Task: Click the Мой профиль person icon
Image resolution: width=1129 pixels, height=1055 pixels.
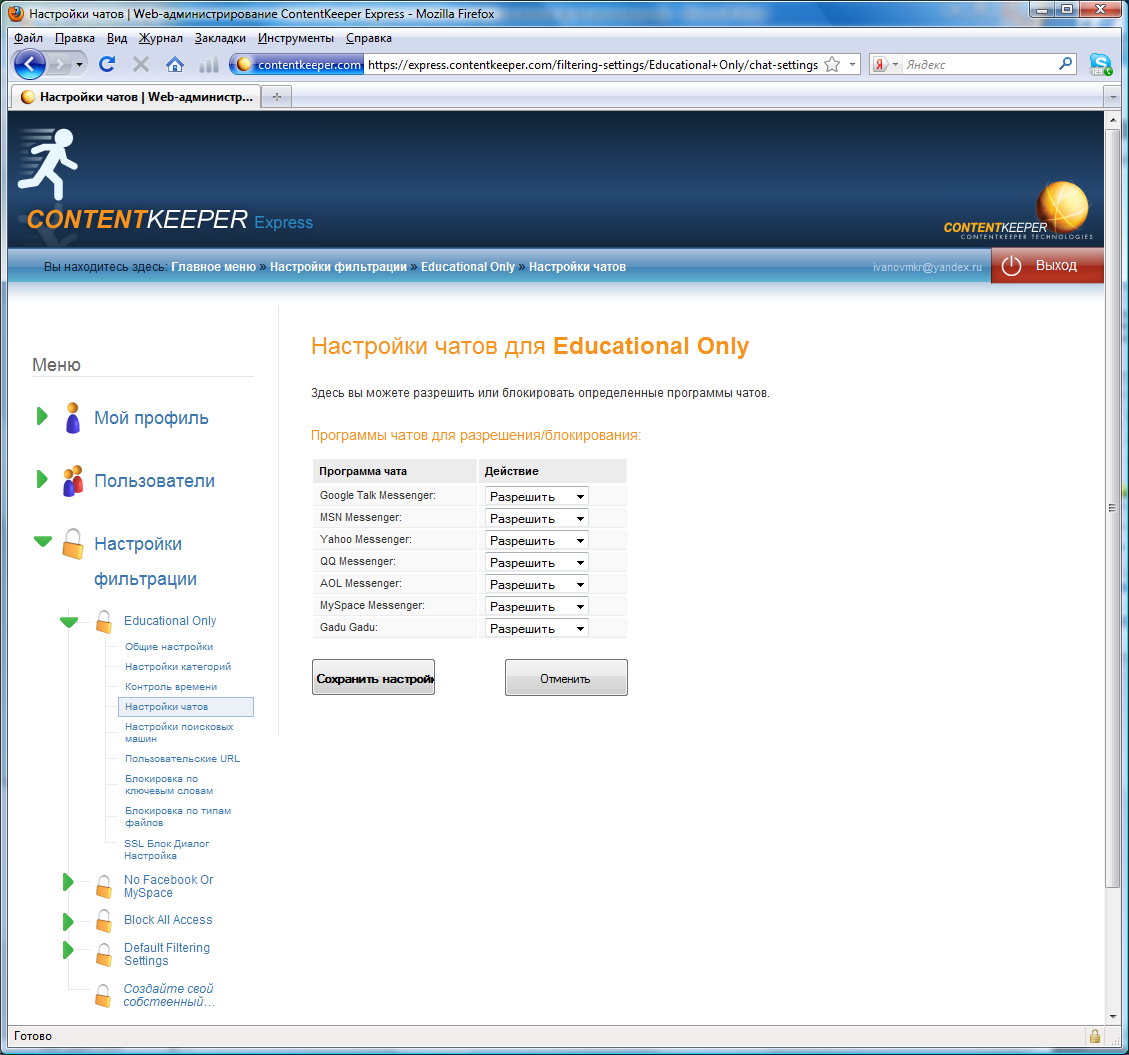Action: coord(73,418)
